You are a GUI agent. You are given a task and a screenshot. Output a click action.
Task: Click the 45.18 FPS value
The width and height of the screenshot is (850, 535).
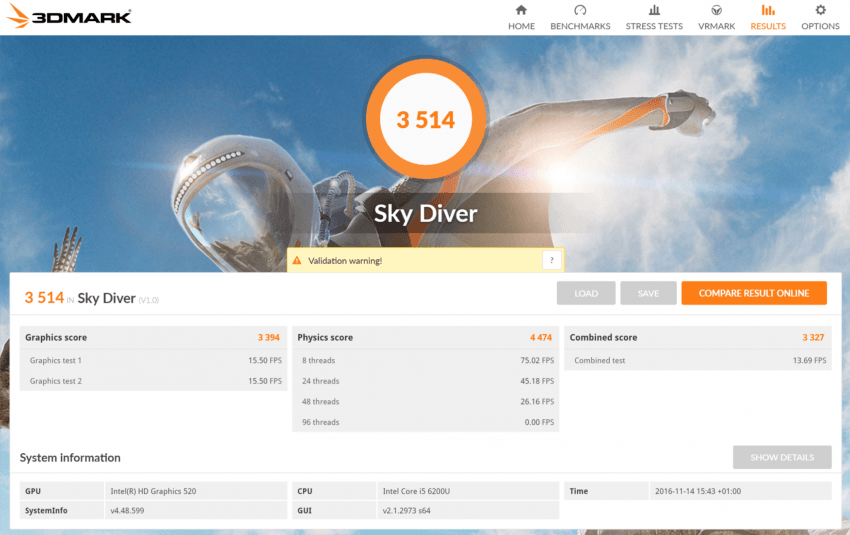point(537,381)
